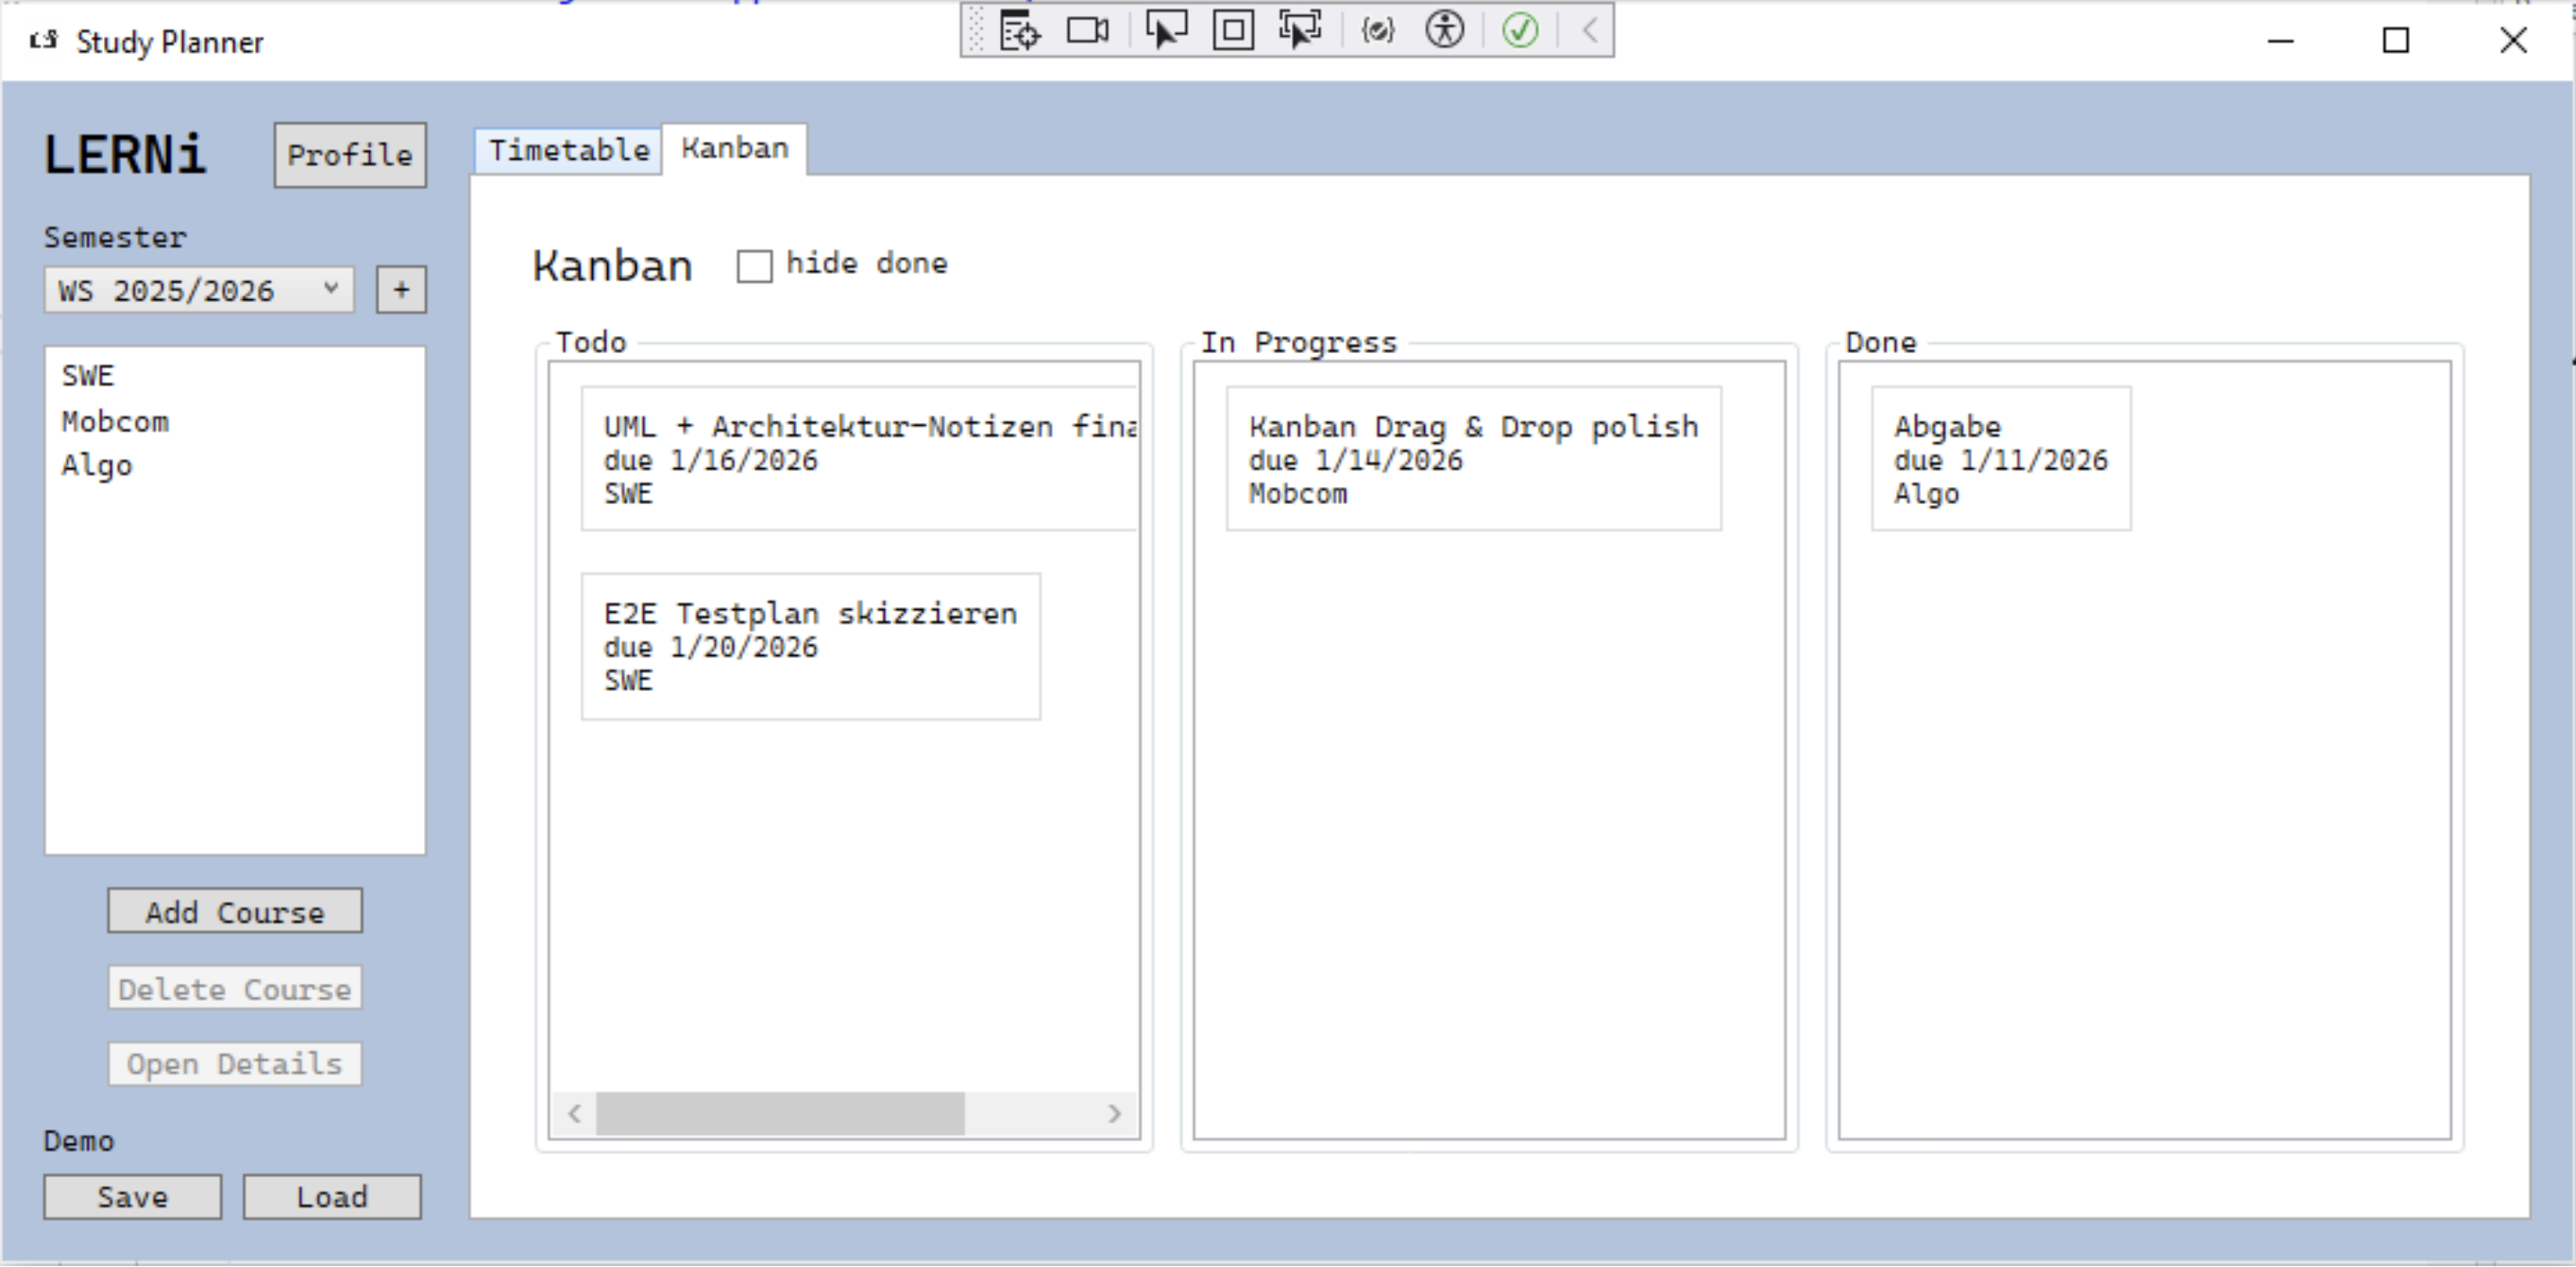Screen dimensions: 2576x1267
Task: Select the Kanban tab
Action: click(x=735, y=149)
